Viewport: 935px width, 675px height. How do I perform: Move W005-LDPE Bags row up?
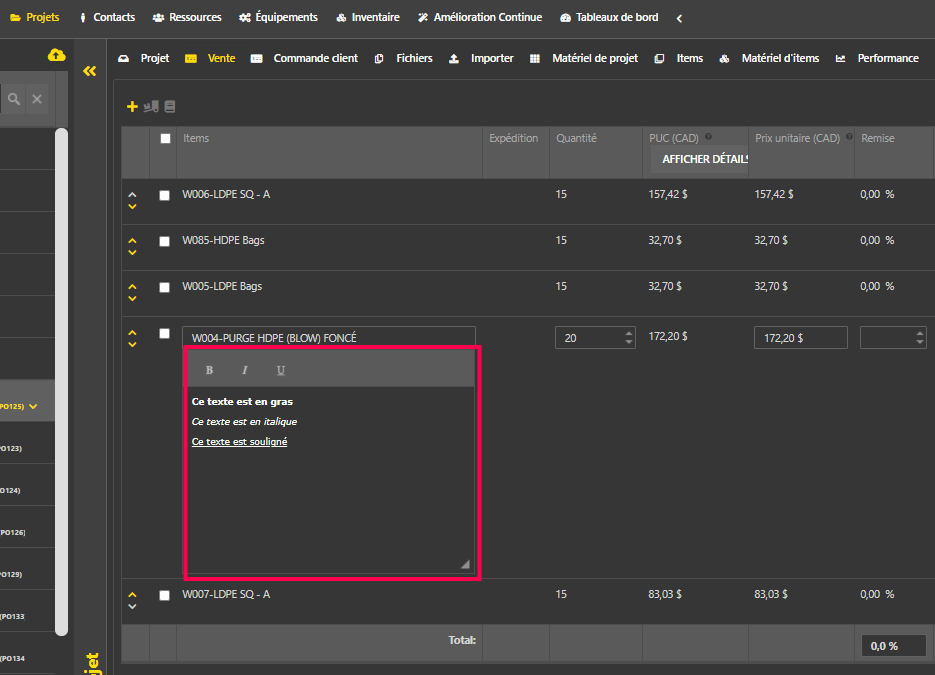point(132,286)
